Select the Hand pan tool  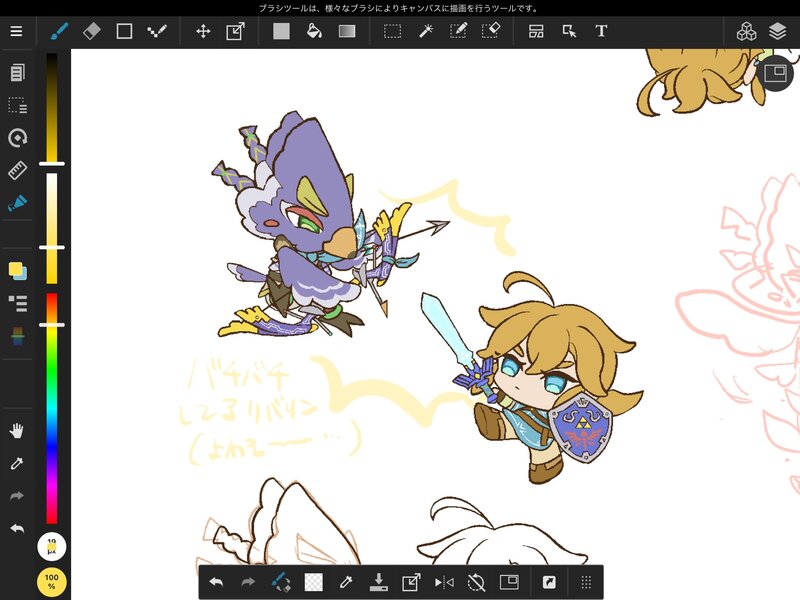17,431
